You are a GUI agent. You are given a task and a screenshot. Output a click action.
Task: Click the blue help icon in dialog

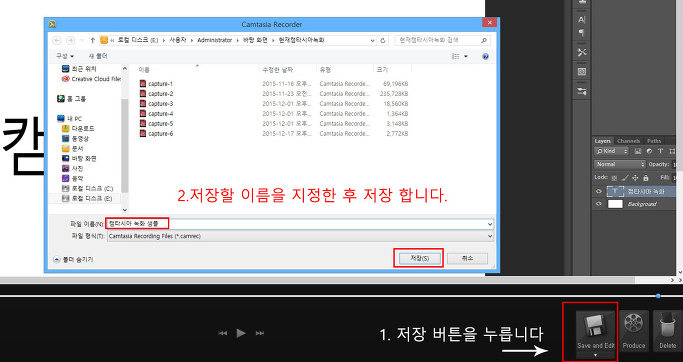pos(485,57)
